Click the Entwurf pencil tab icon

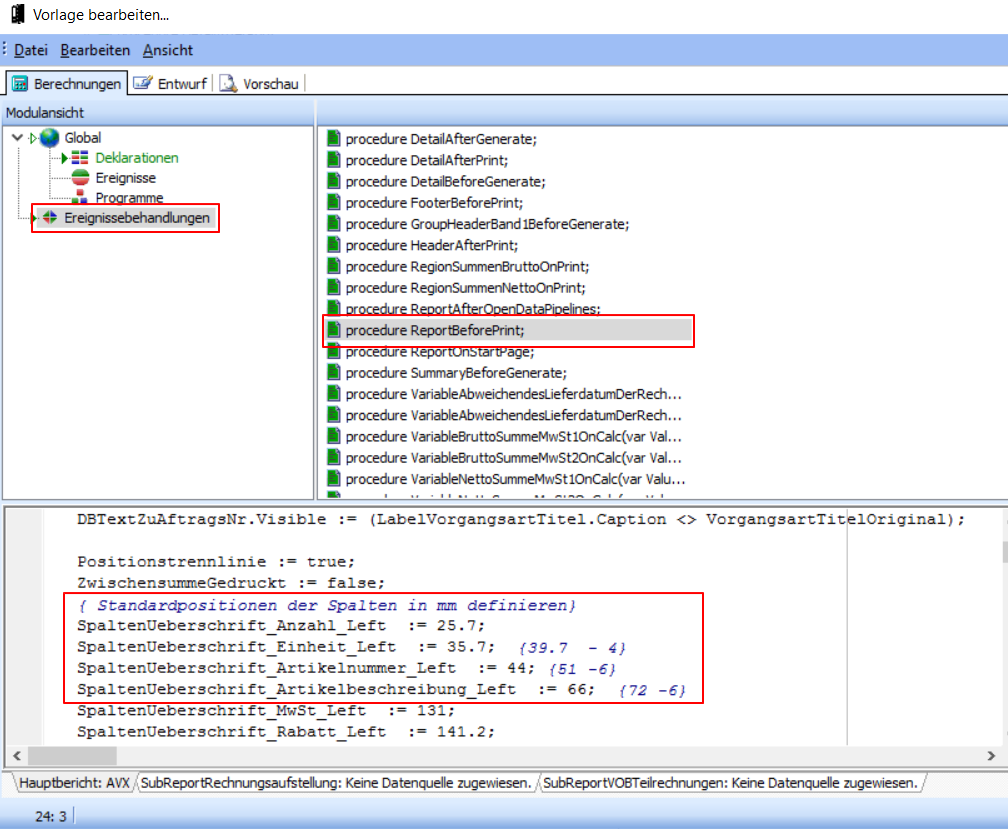143,83
